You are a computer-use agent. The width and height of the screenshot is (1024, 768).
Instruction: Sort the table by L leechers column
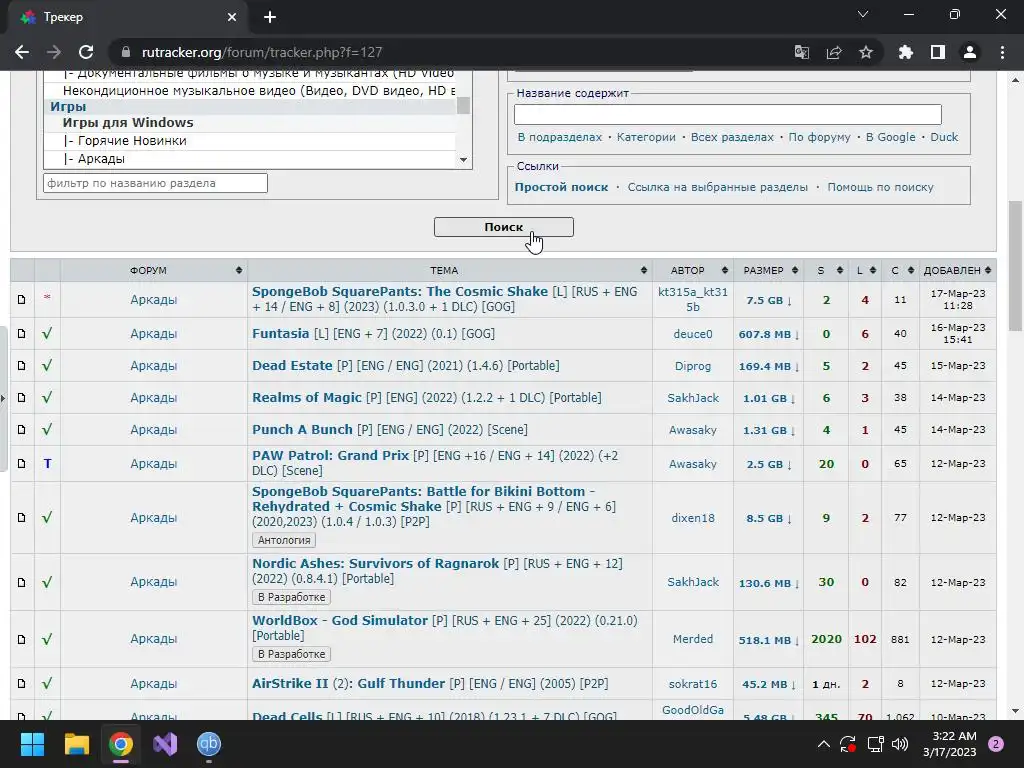pos(865,270)
